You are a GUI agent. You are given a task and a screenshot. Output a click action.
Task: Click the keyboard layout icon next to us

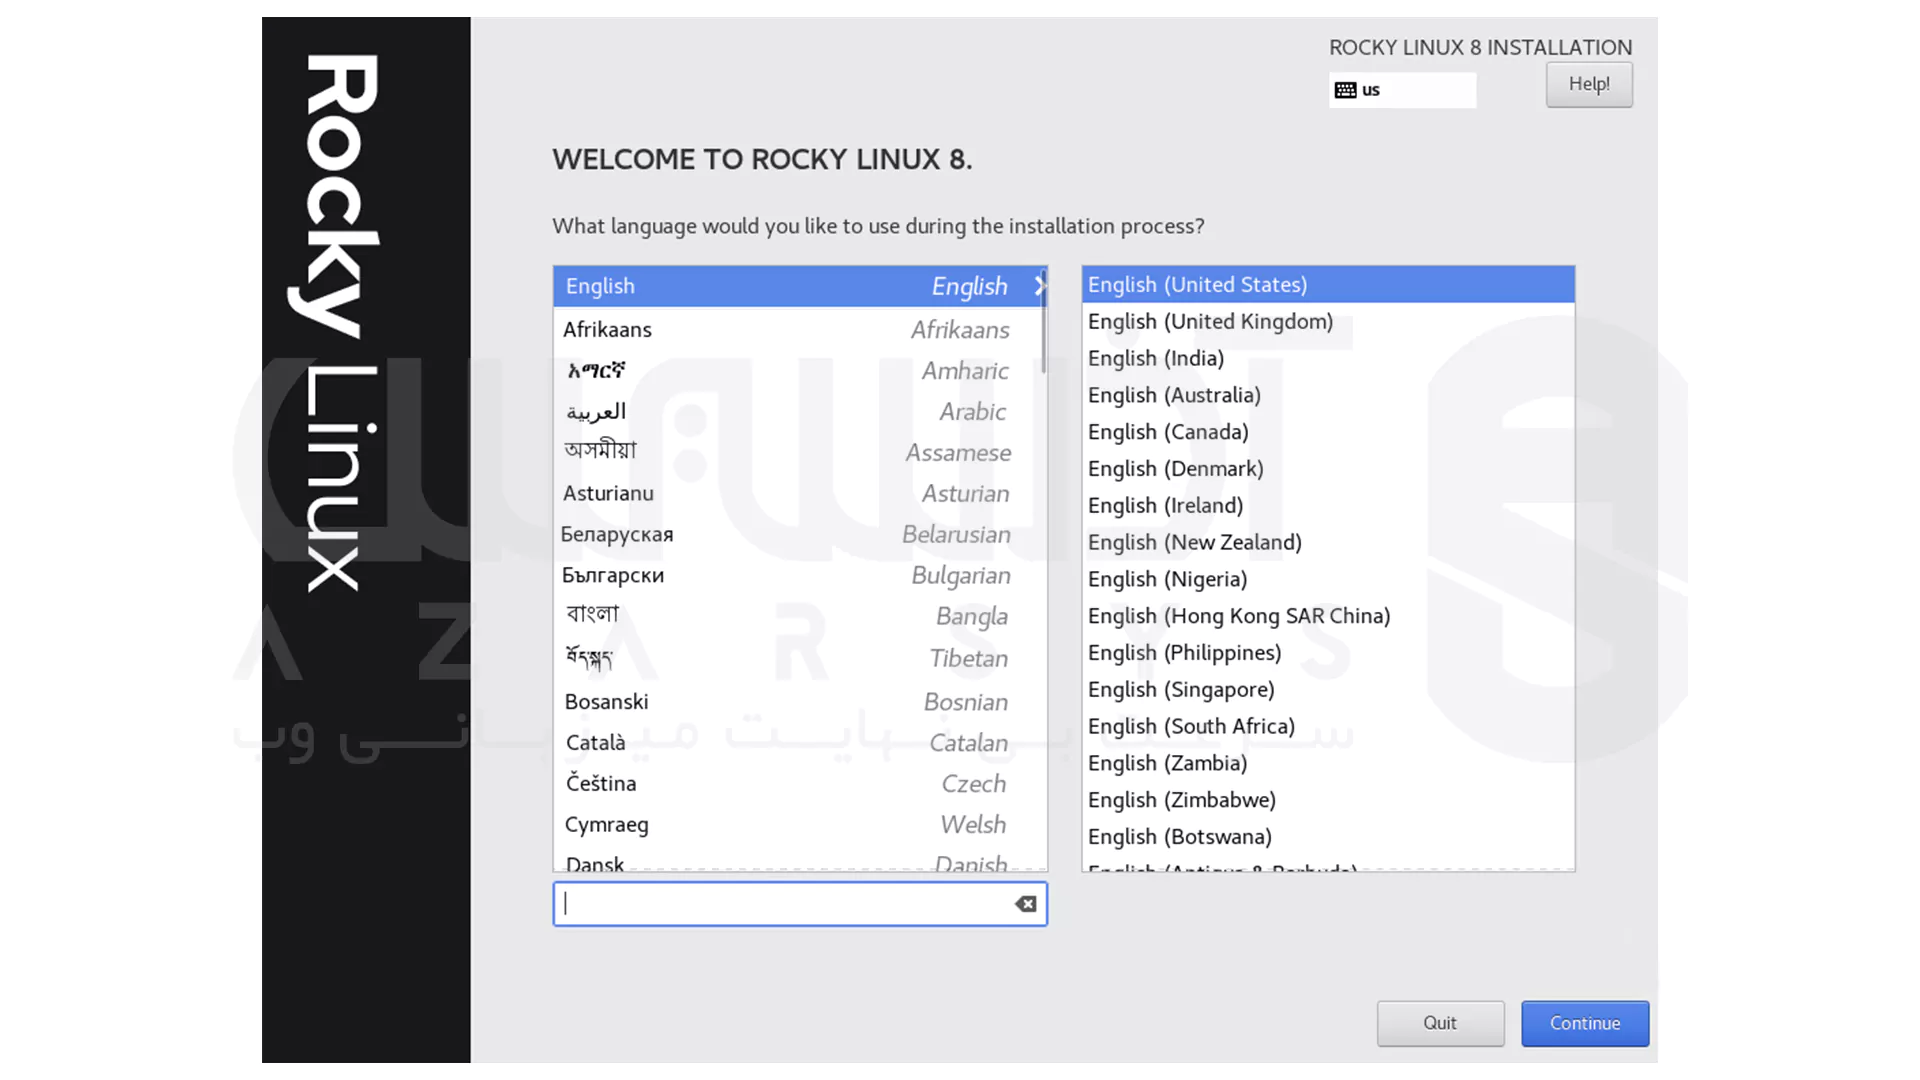coord(1345,90)
